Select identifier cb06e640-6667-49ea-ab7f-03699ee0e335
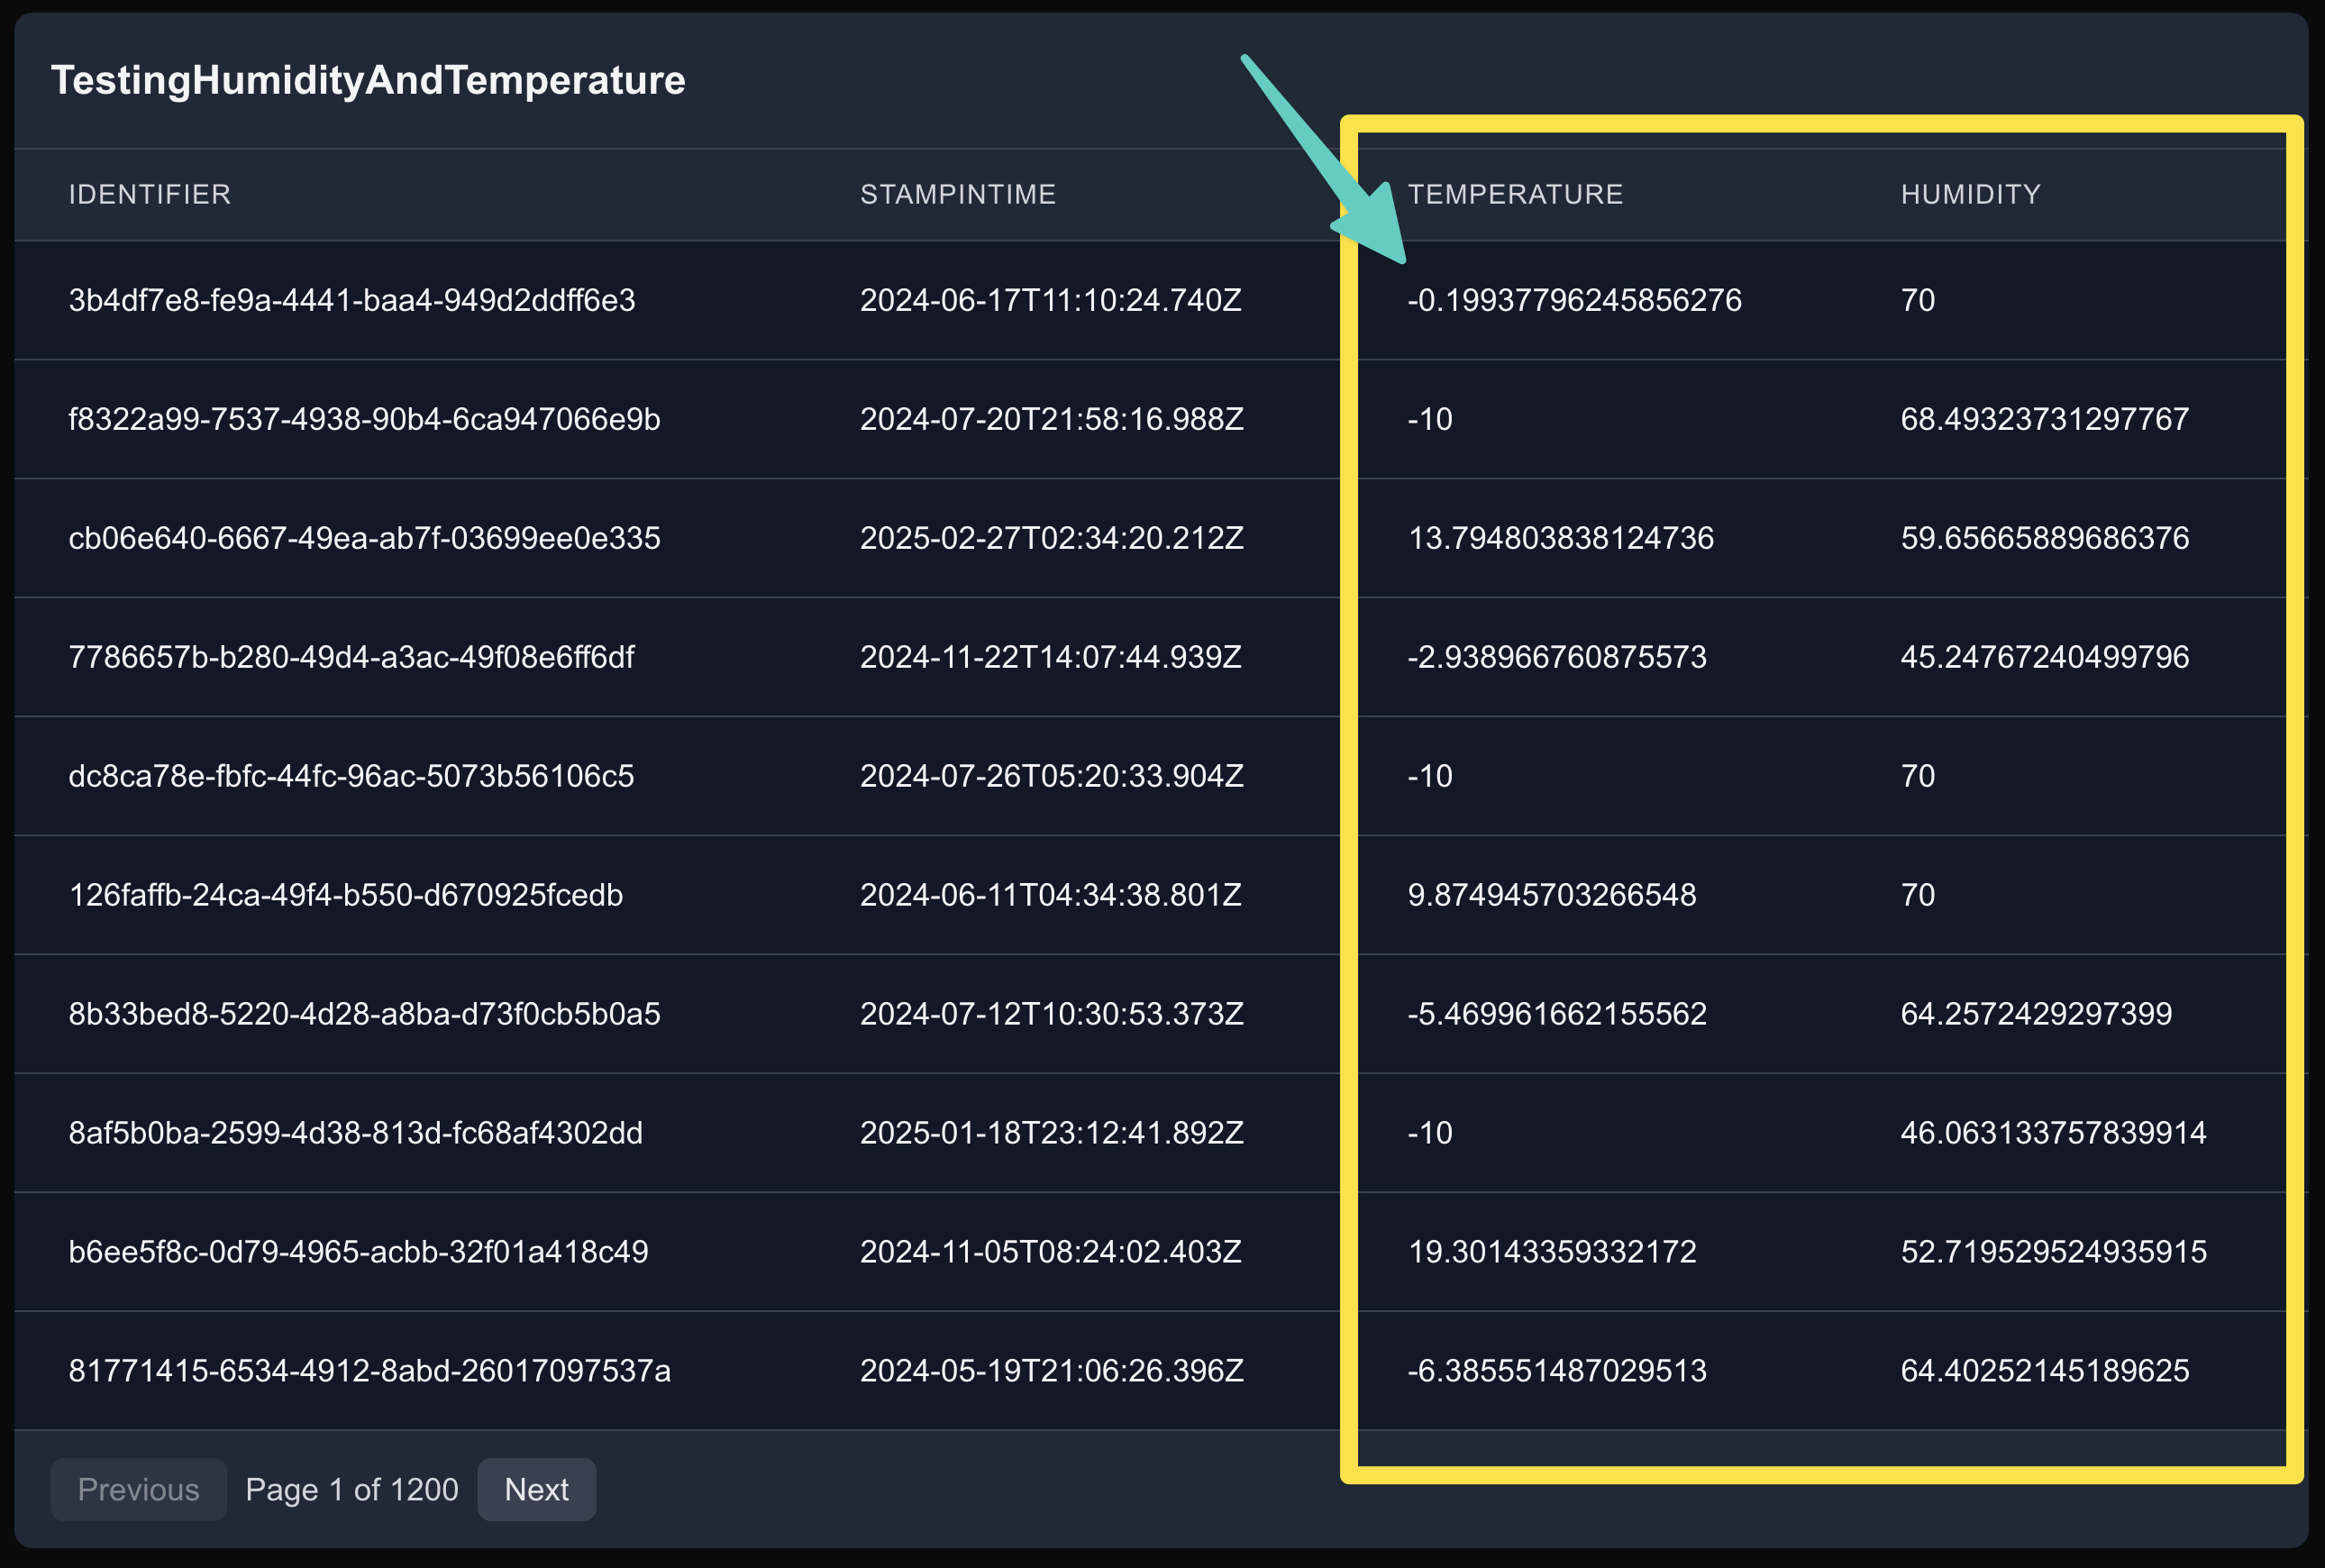 click(364, 538)
